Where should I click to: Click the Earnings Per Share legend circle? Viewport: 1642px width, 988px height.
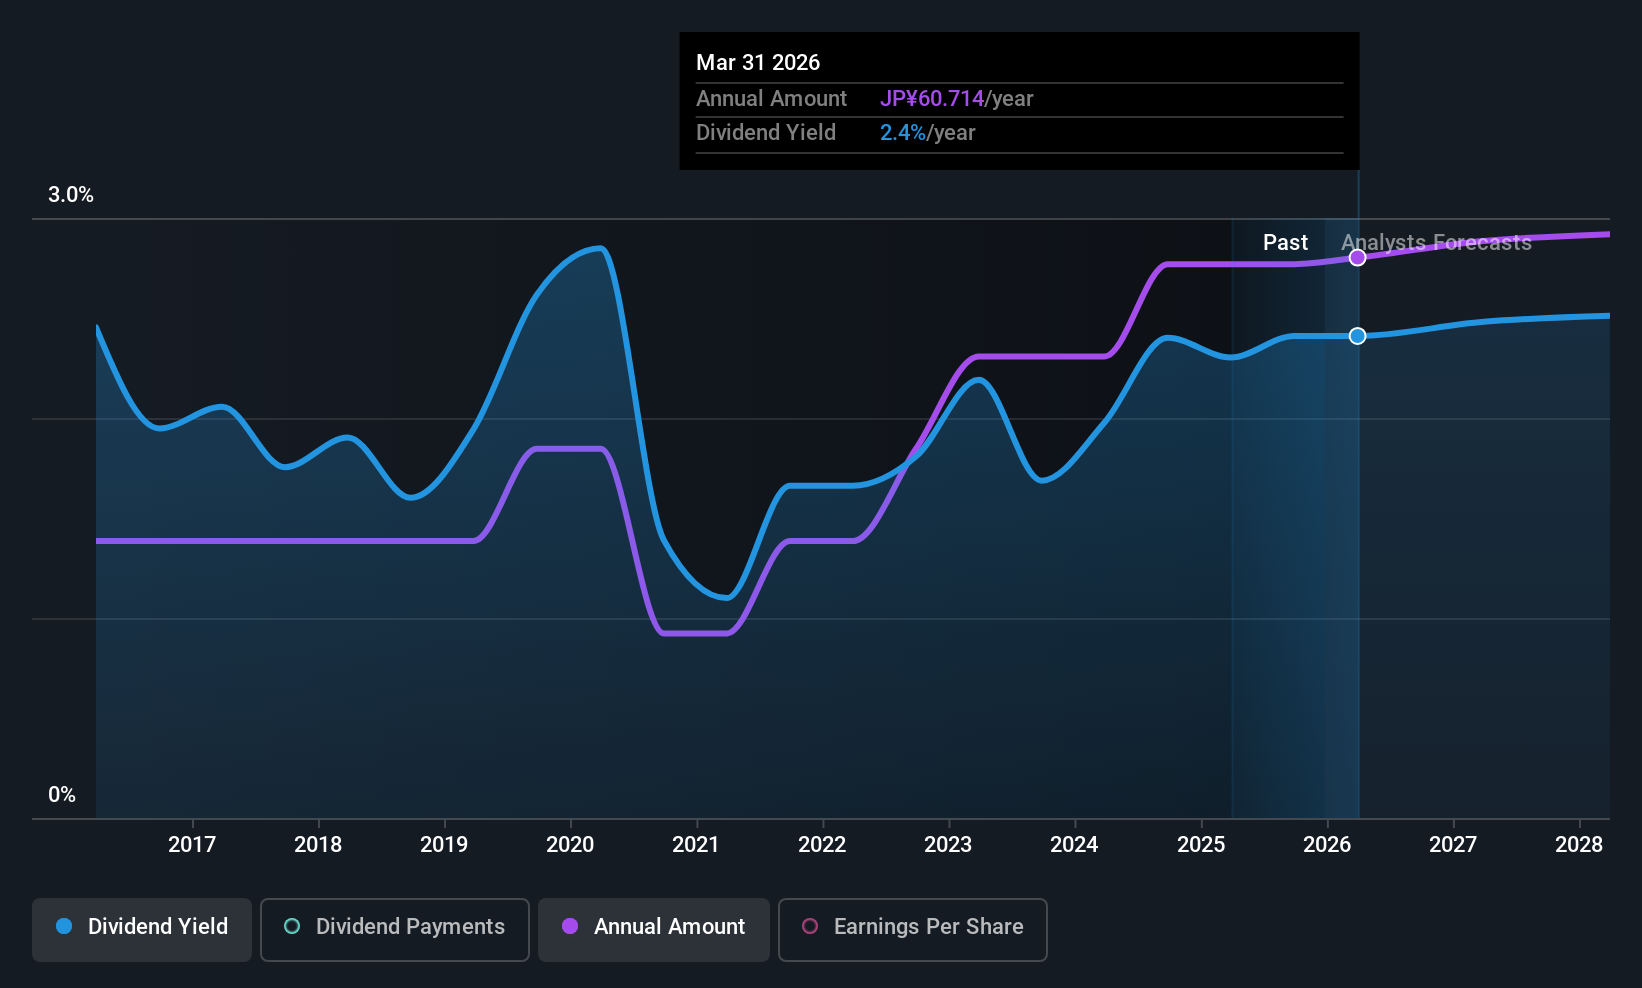point(810,926)
